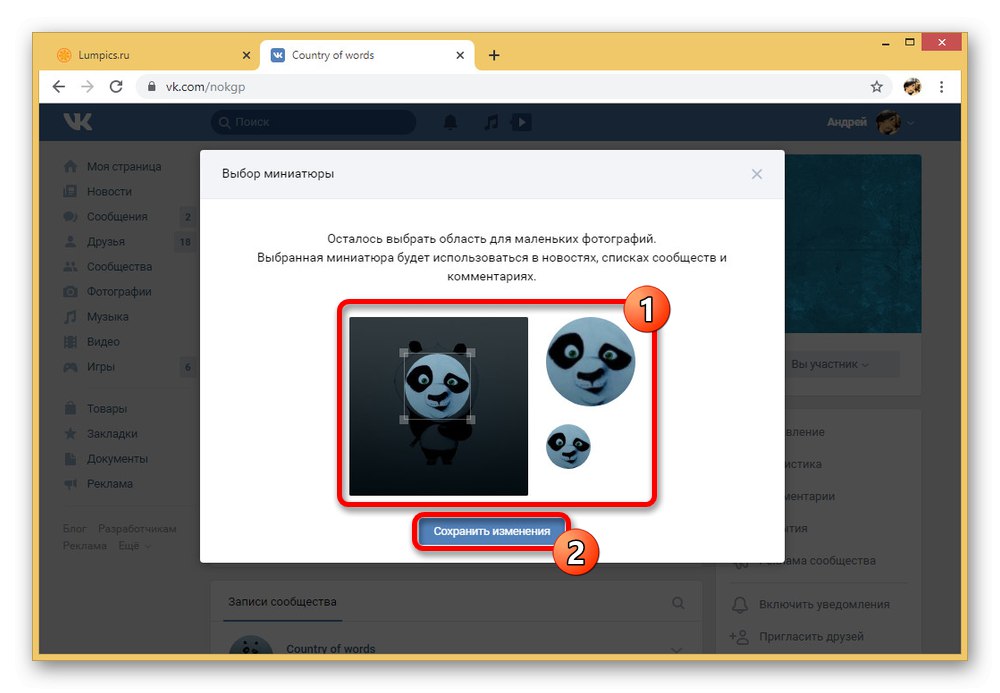Open the music note icon in header
The height and width of the screenshot is (693, 1000).
click(x=491, y=122)
